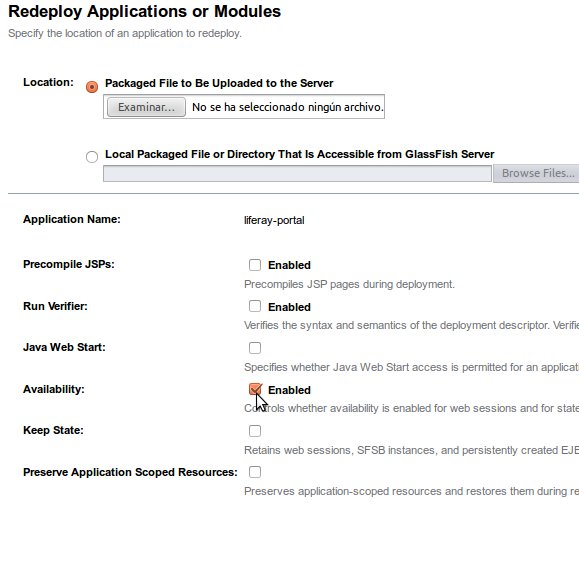Click the Examinar... file chooser button

coord(146,107)
